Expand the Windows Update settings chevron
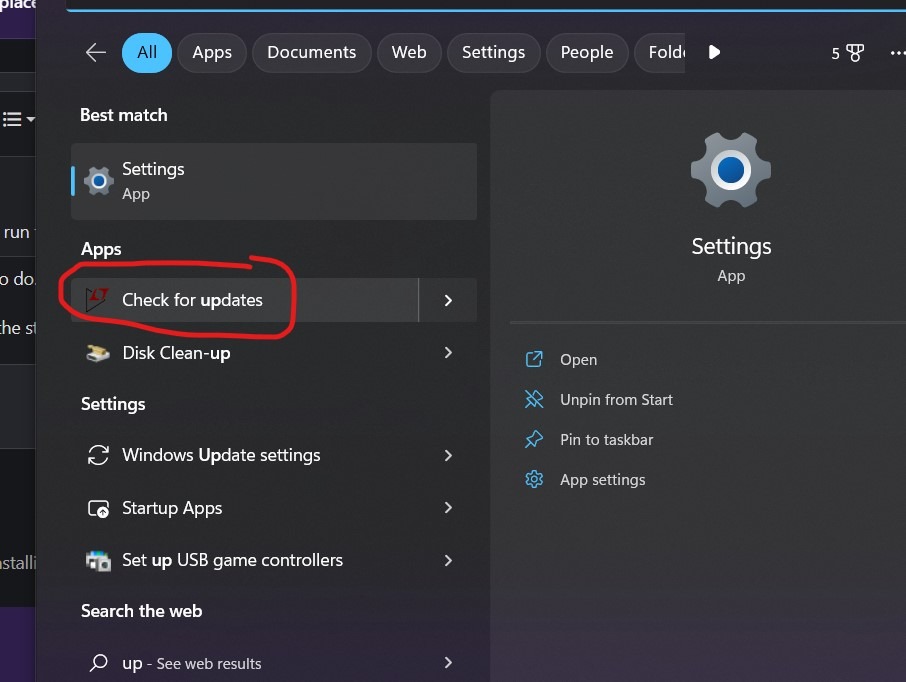Screen dimensions: 906x682 [448, 455]
